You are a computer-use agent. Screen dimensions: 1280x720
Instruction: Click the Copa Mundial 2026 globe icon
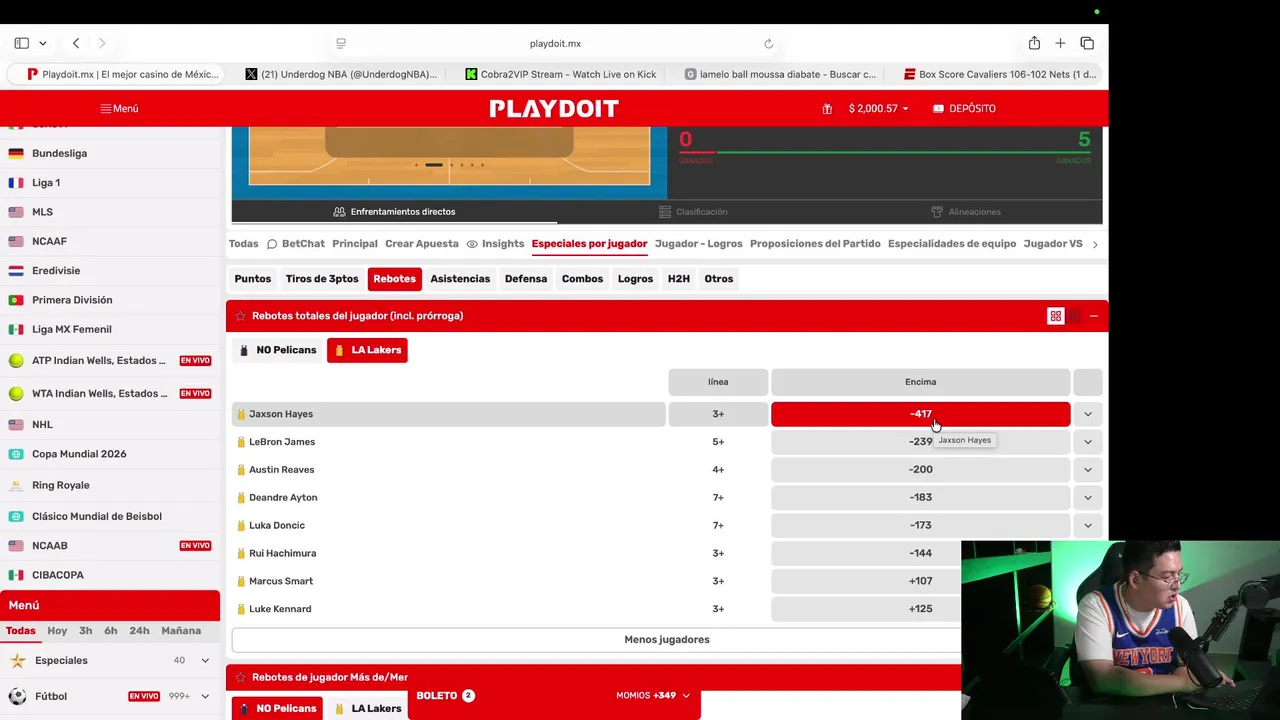click(16, 454)
